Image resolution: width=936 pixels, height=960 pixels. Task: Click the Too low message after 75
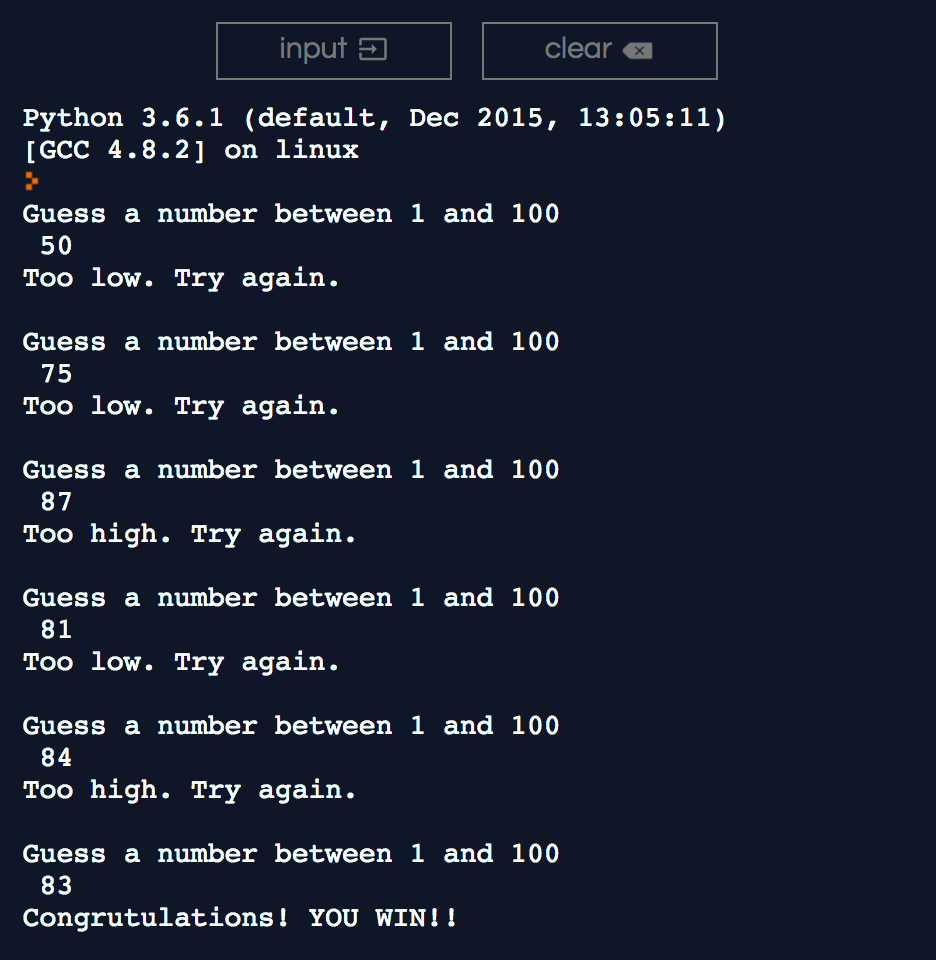pyautogui.click(x=181, y=407)
